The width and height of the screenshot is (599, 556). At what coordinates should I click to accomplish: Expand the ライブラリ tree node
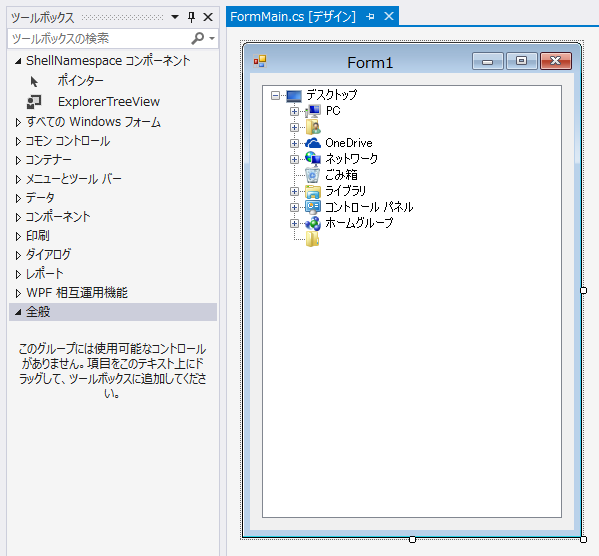[294, 191]
